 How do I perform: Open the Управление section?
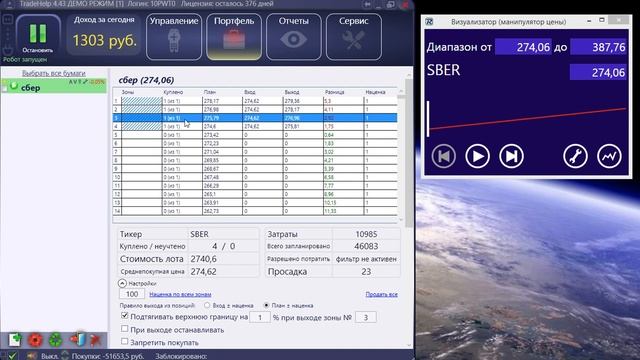pos(174,37)
